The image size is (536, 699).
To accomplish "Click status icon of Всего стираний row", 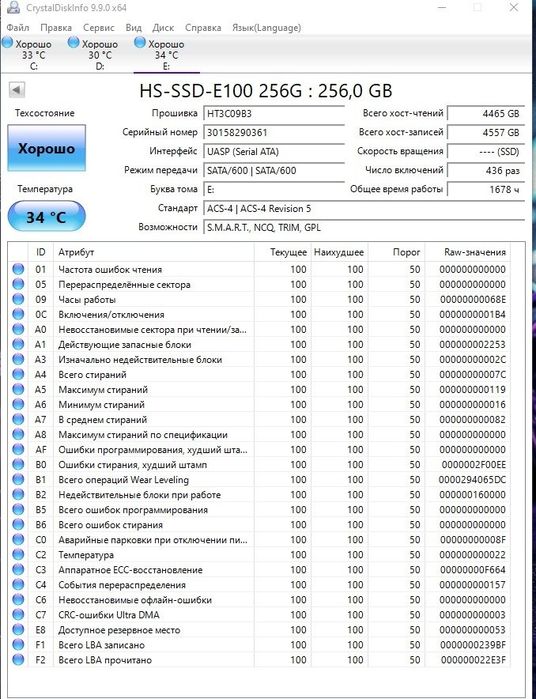I will 18,374.
